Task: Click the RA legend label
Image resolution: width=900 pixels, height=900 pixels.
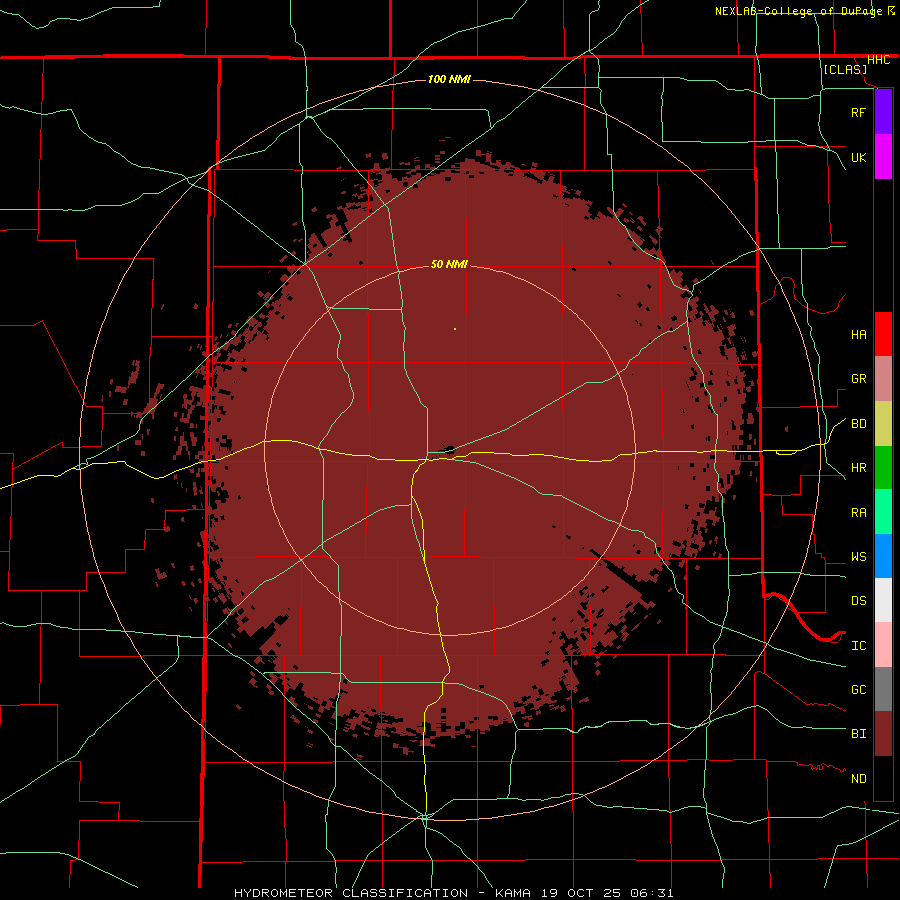Action: (858, 513)
